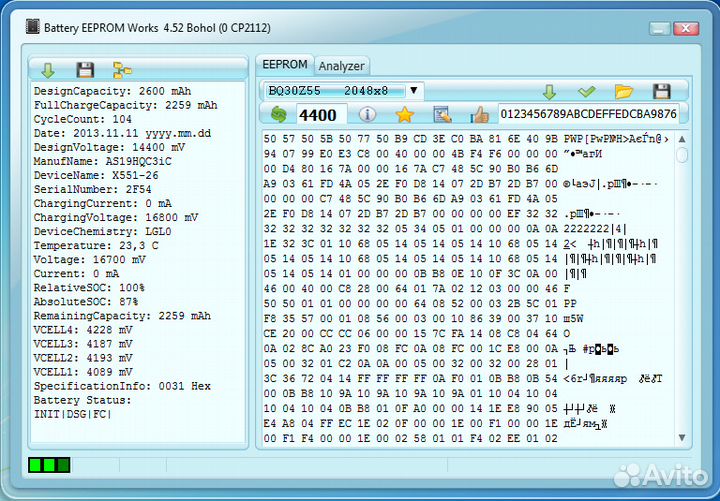Image resolution: width=720 pixels, height=501 pixels.
Task: Click the green progress bar indicator
Action: pyautogui.click(x=49, y=465)
